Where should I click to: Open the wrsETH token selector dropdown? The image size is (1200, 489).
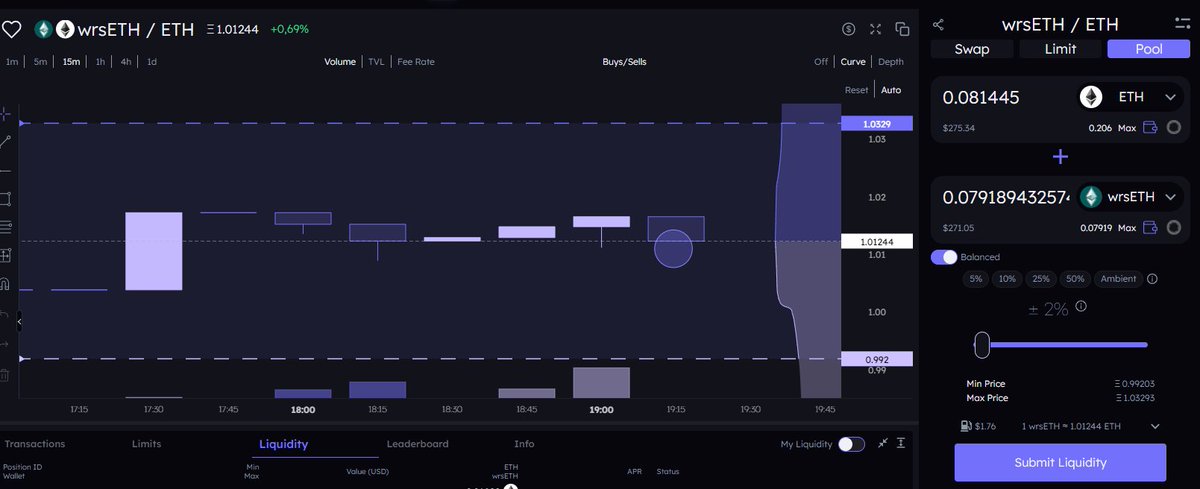(1131, 197)
